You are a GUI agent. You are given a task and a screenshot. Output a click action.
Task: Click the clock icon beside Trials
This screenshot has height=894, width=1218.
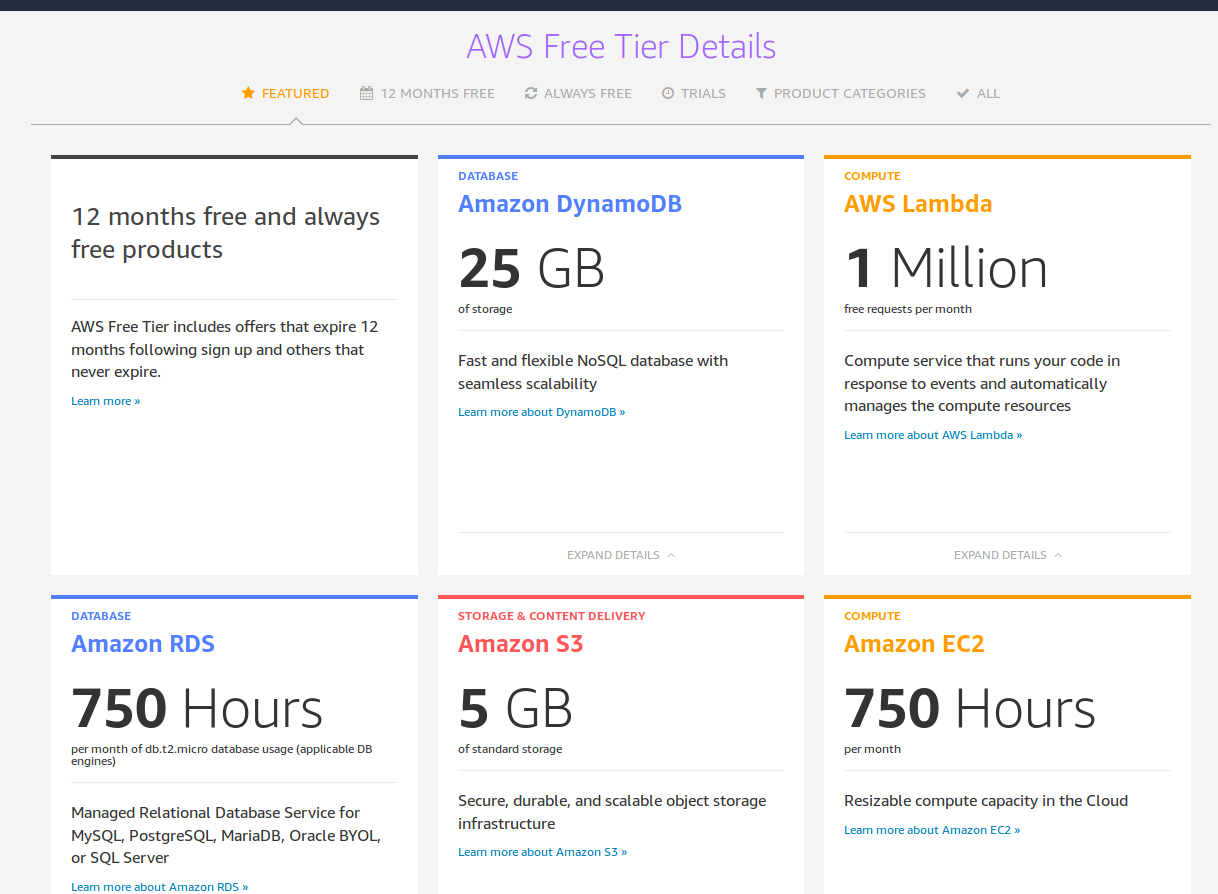pyautogui.click(x=668, y=93)
